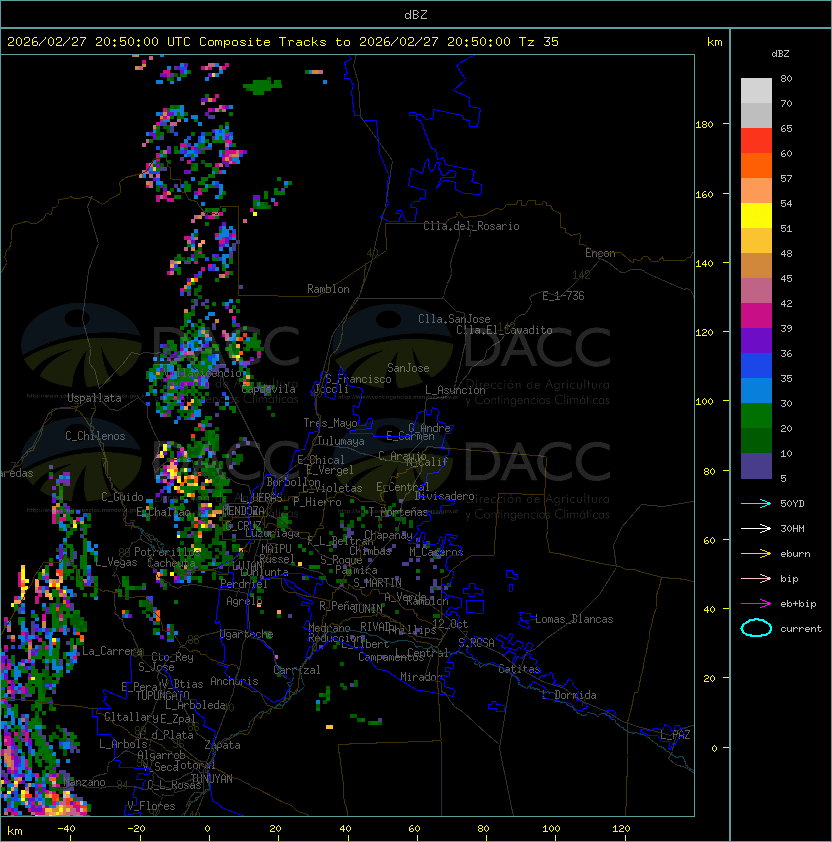Click the slate-purple swatch at the scale's bottom

pos(756,466)
